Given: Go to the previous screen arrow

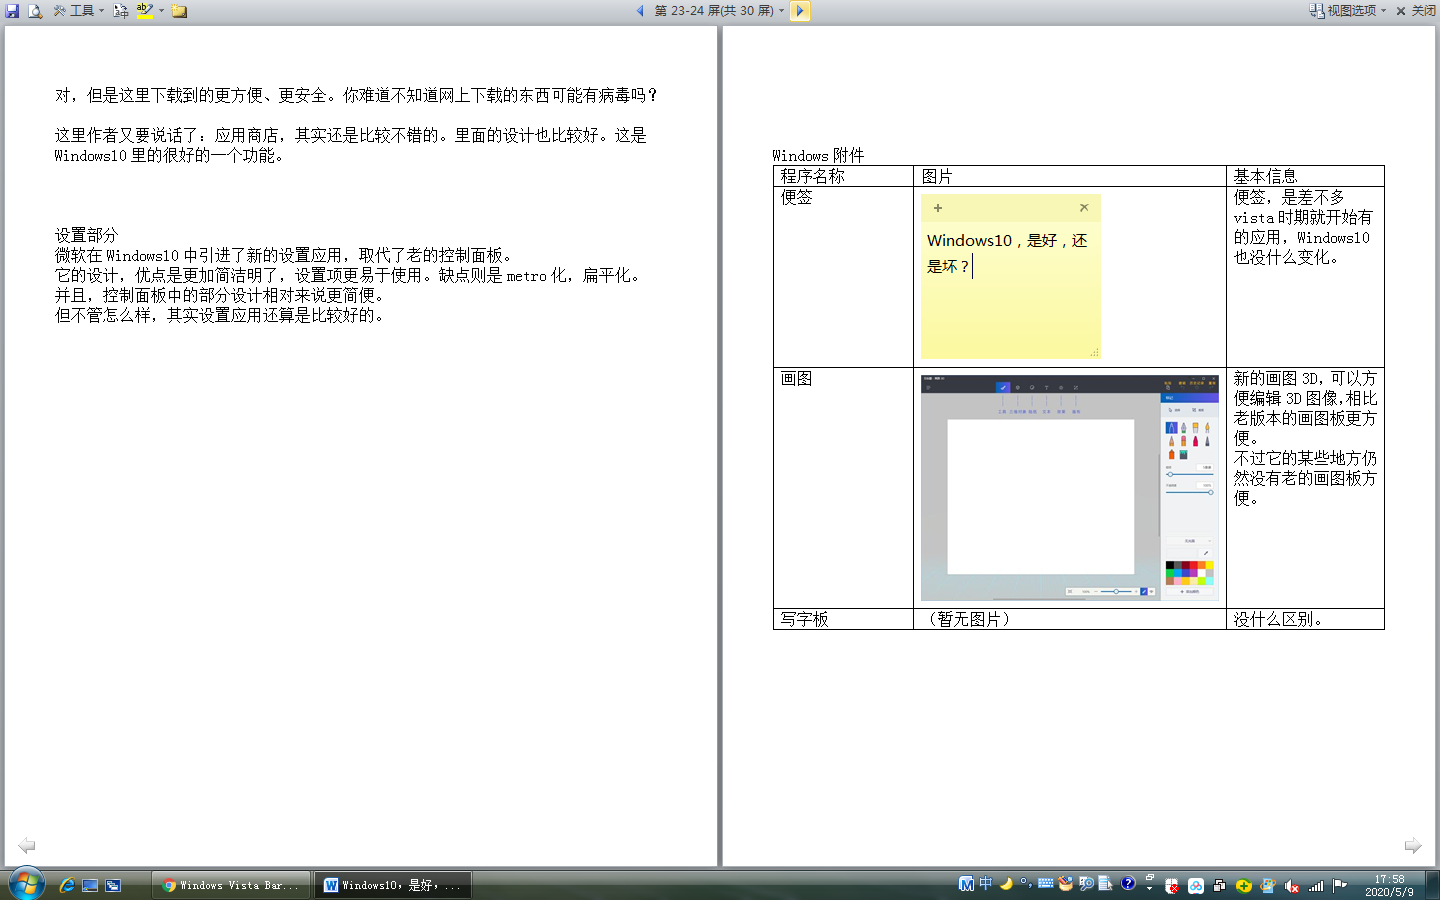Looking at the screenshot, I should (x=640, y=11).
